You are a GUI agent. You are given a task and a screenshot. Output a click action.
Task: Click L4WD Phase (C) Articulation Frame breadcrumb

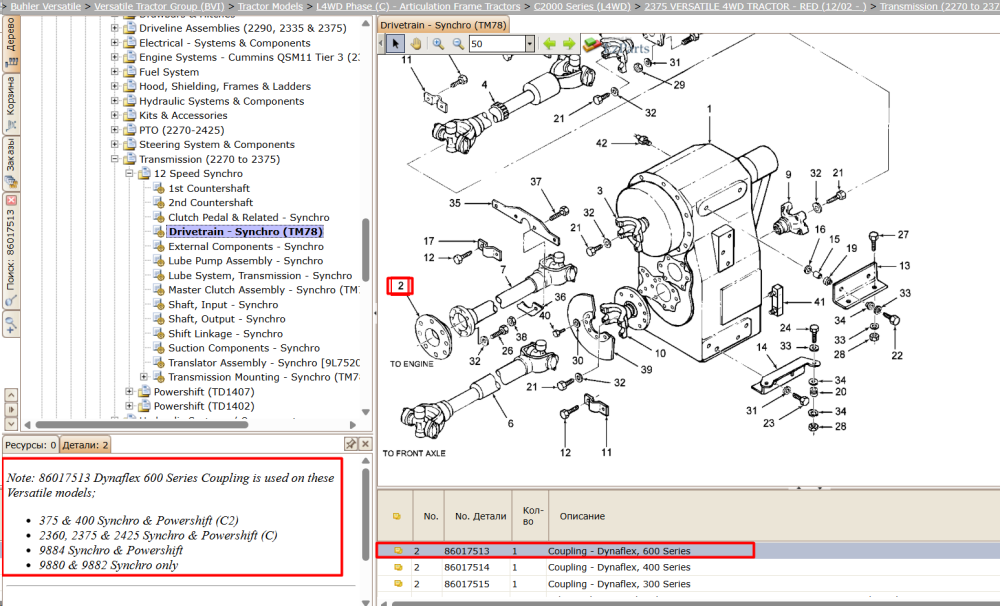click(x=418, y=6)
